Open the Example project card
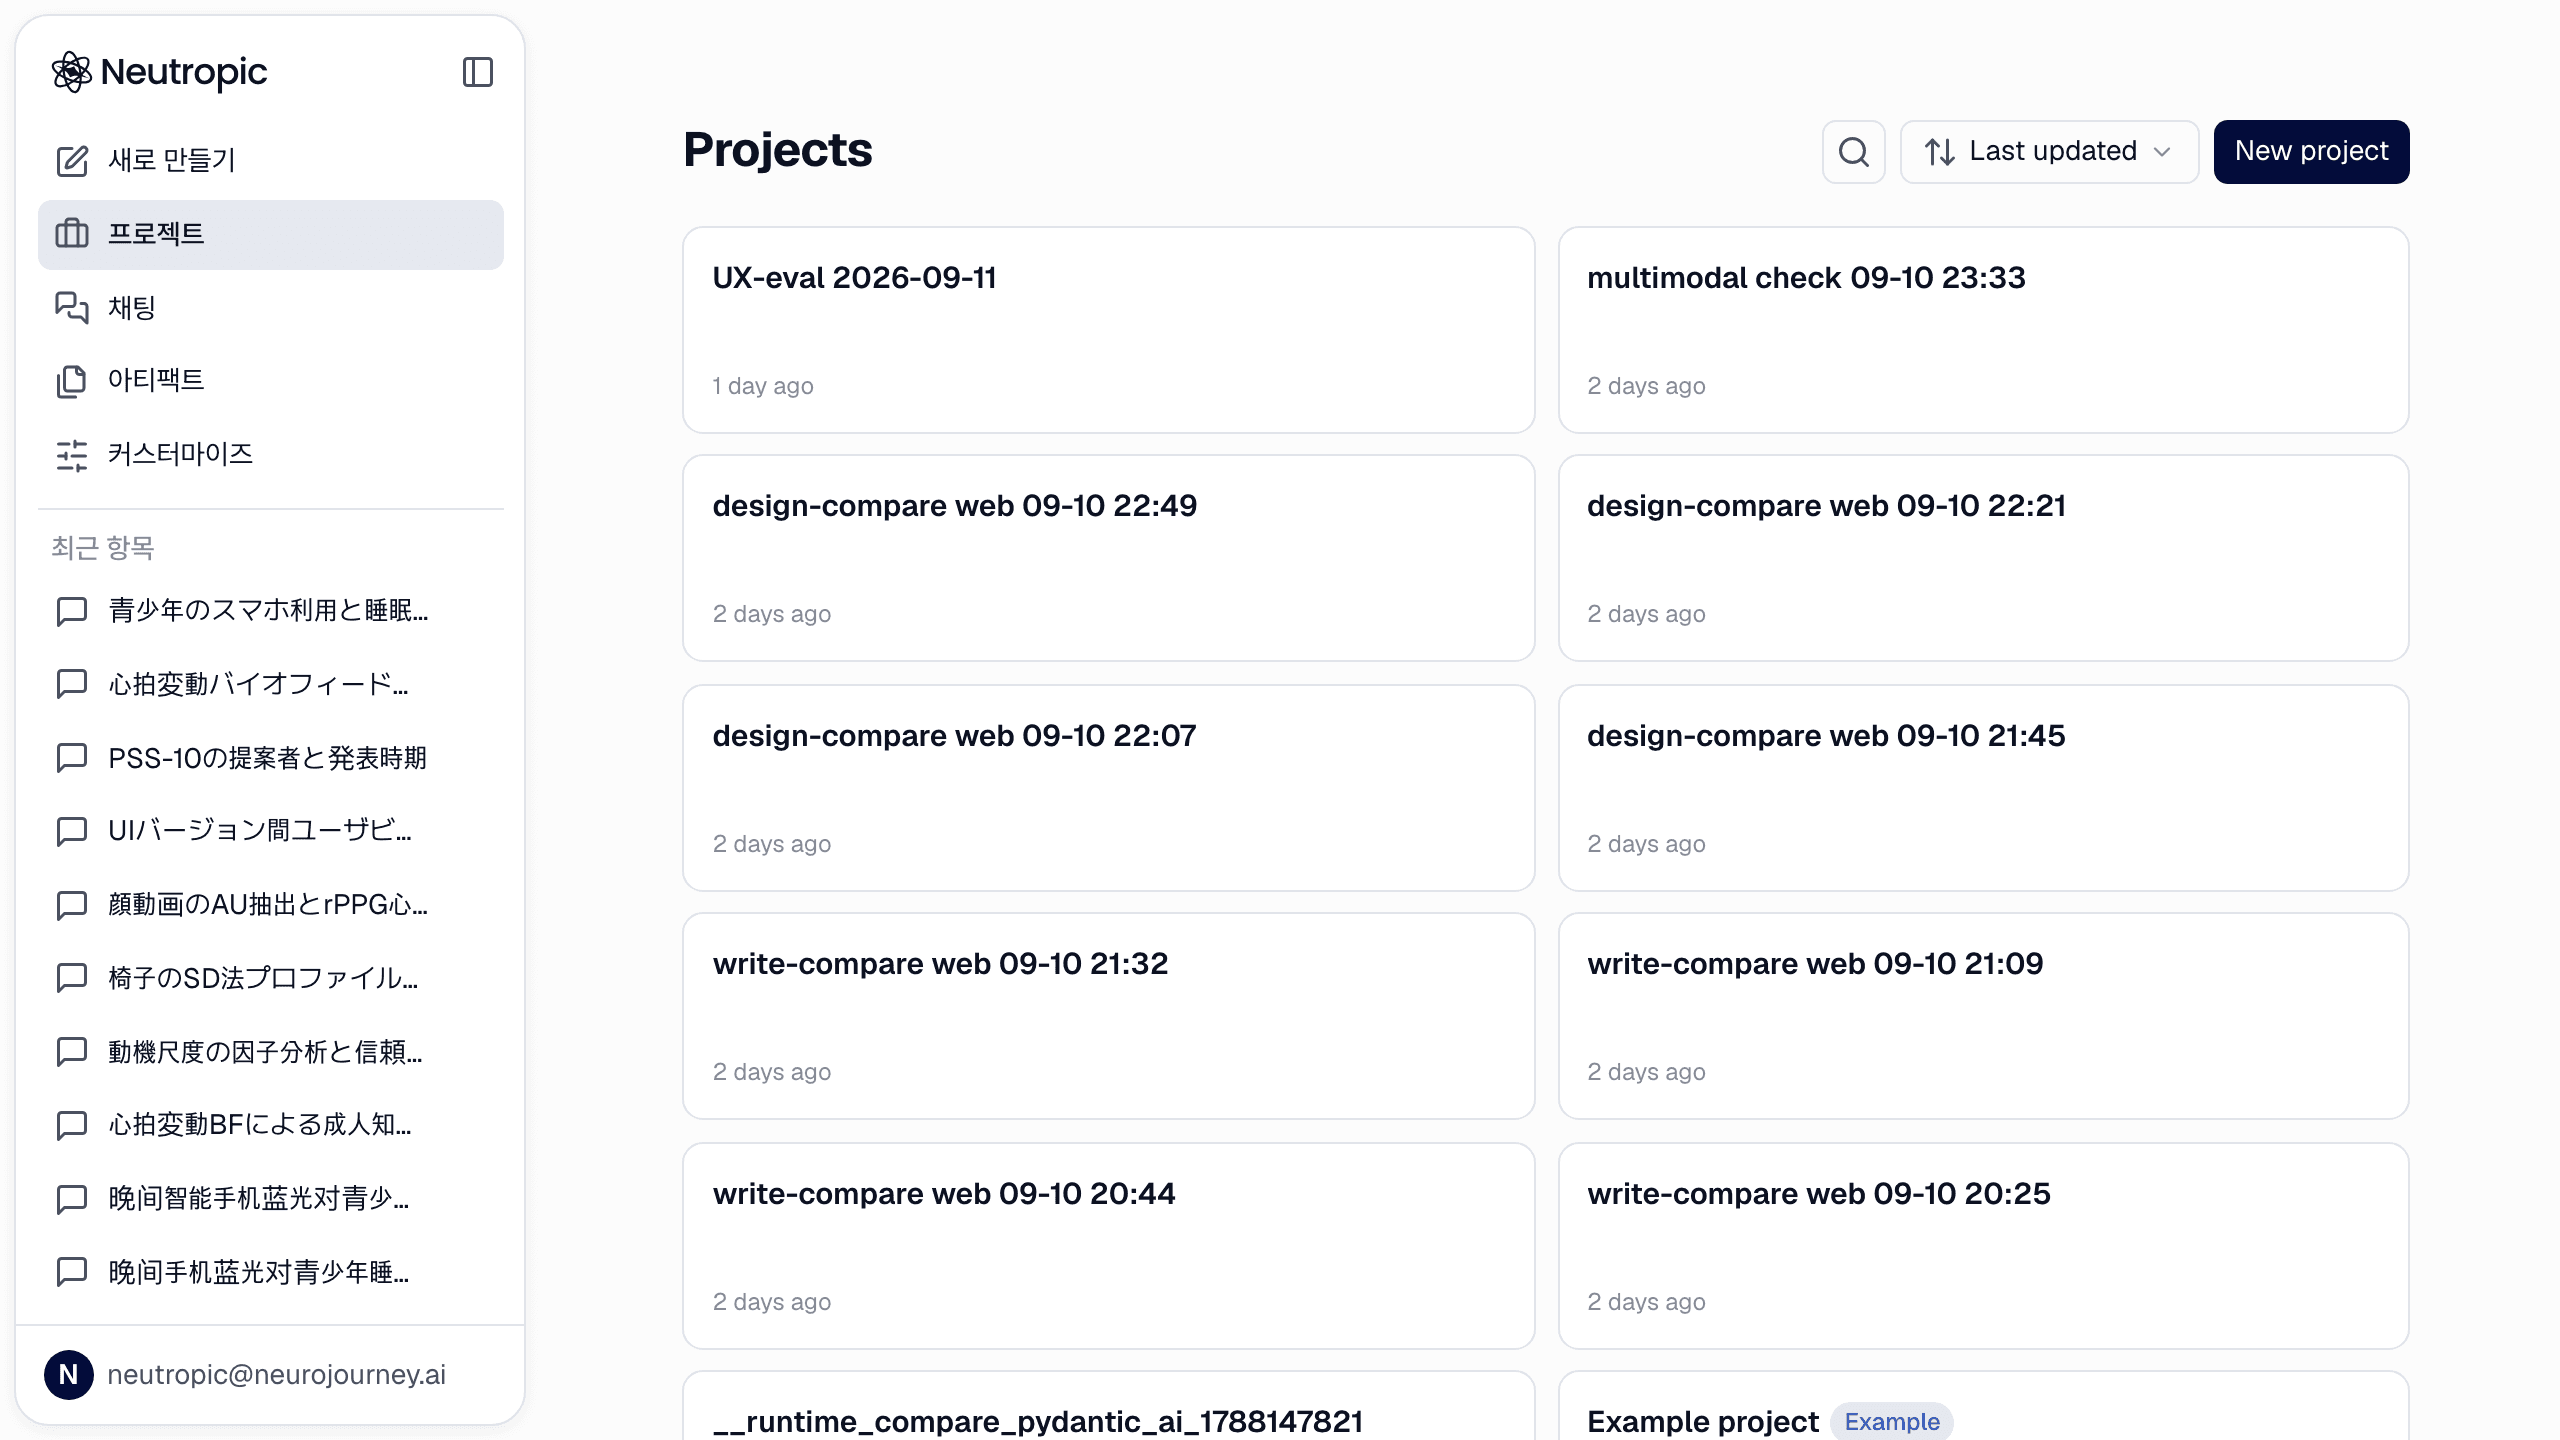This screenshot has height=1440, width=2560. click(x=1983, y=1406)
